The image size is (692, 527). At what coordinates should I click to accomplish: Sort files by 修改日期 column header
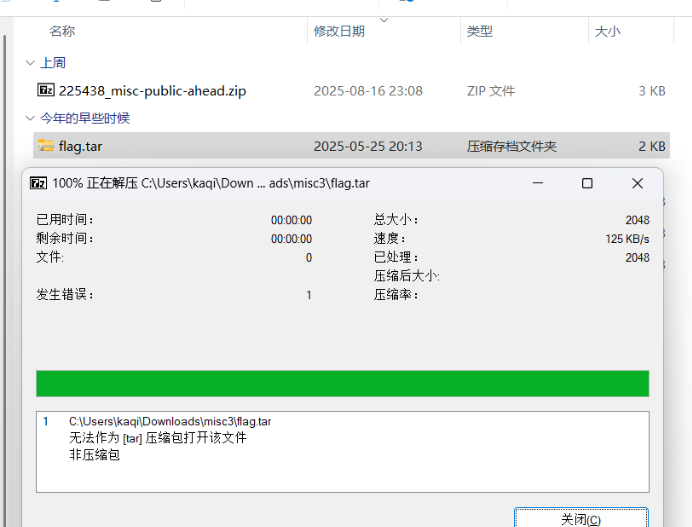click(x=339, y=31)
